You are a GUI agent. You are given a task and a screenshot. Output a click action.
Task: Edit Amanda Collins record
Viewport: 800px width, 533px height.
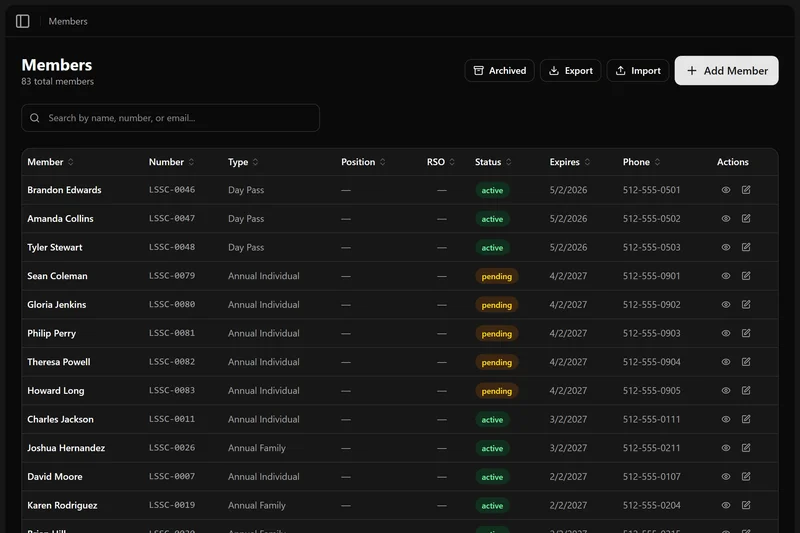click(x=746, y=218)
